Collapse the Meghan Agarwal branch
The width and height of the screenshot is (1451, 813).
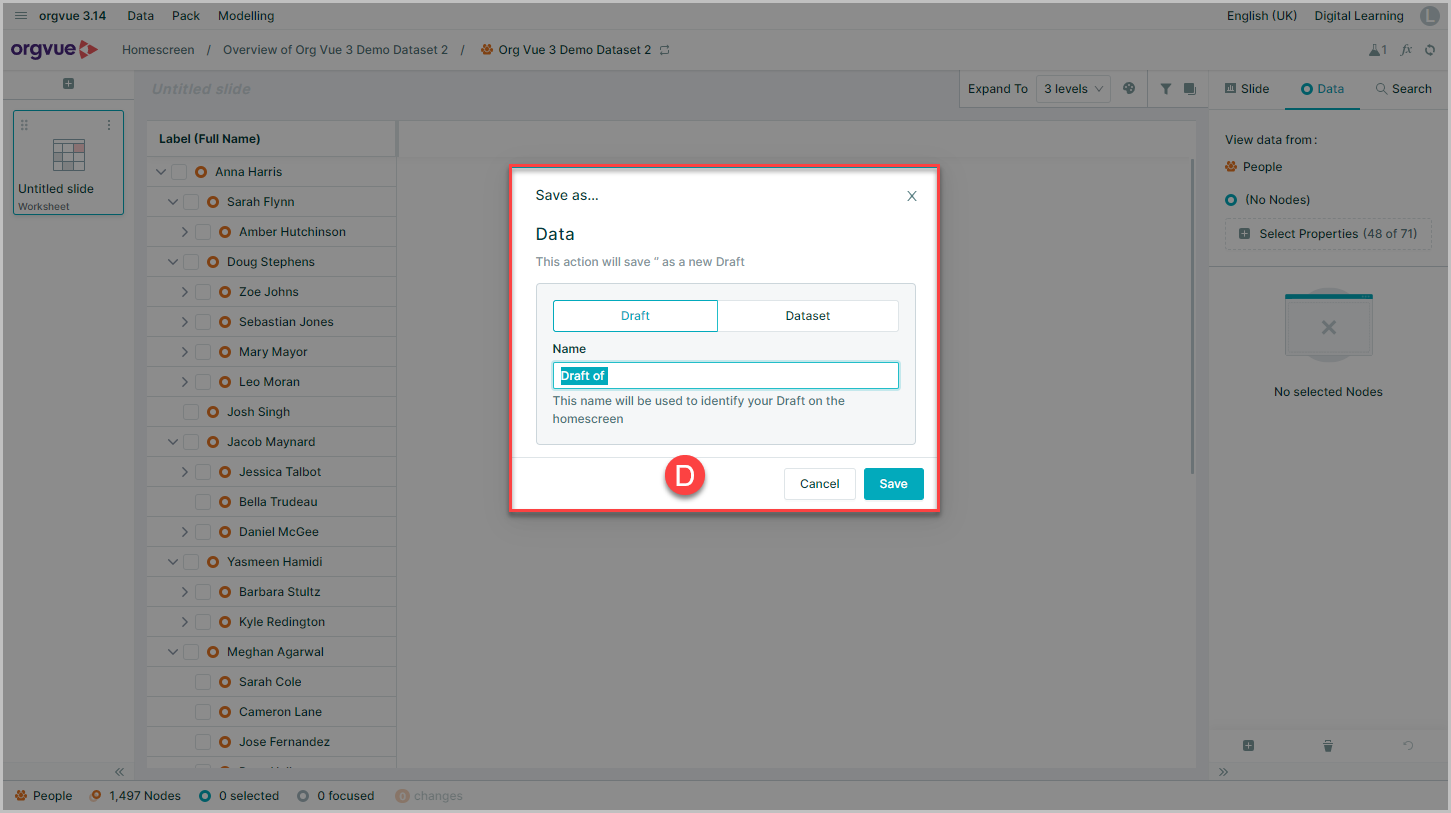pyautogui.click(x=173, y=652)
